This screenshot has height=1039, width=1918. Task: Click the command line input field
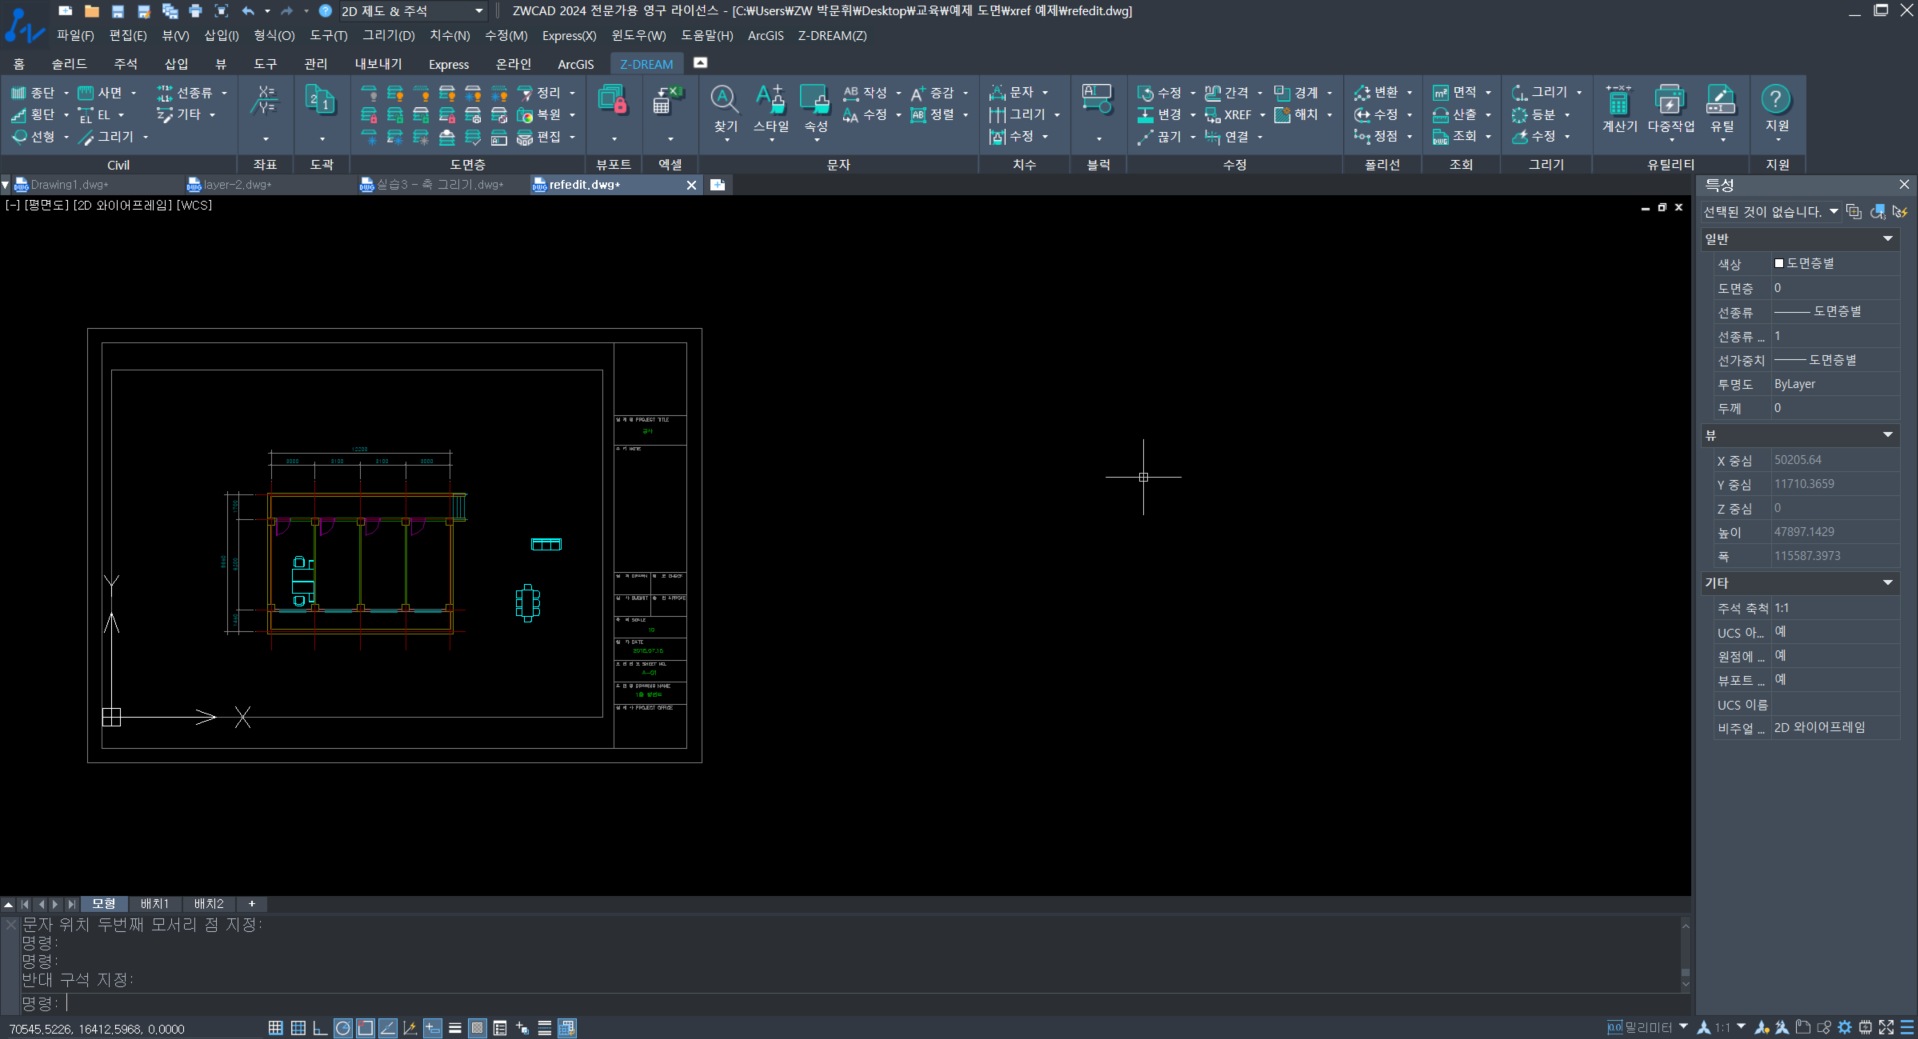(x=875, y=1003)
